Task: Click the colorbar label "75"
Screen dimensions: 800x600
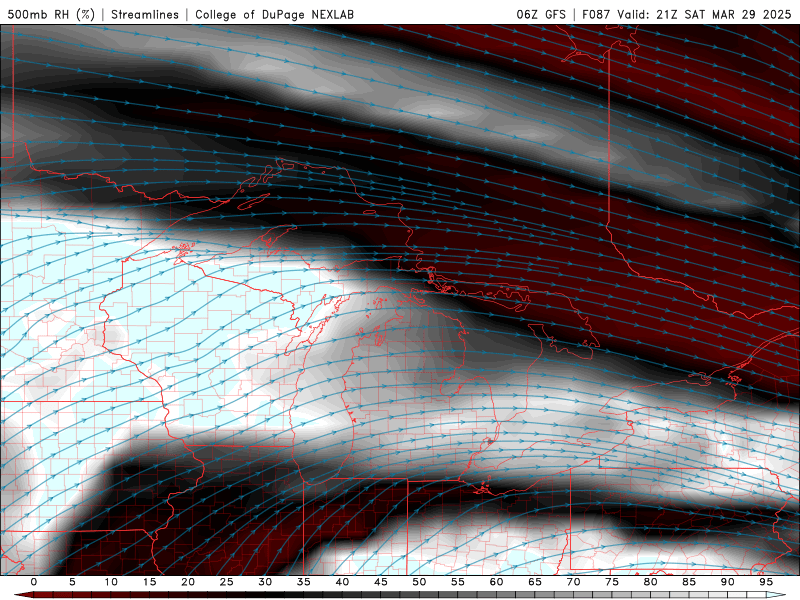Action: click(x=612, y=582)
